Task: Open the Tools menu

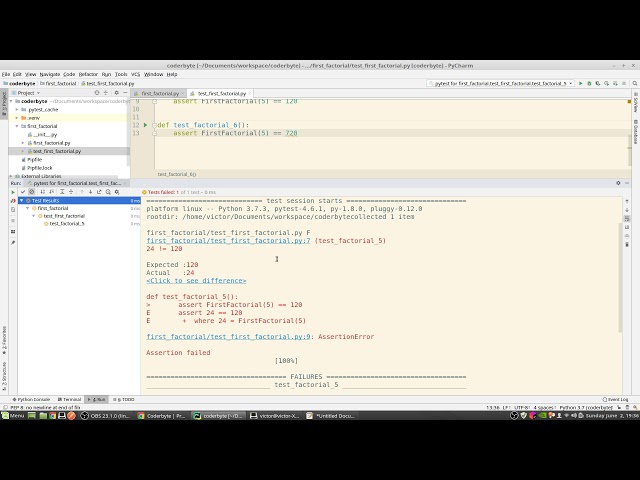Action: [x=121, y=74]
